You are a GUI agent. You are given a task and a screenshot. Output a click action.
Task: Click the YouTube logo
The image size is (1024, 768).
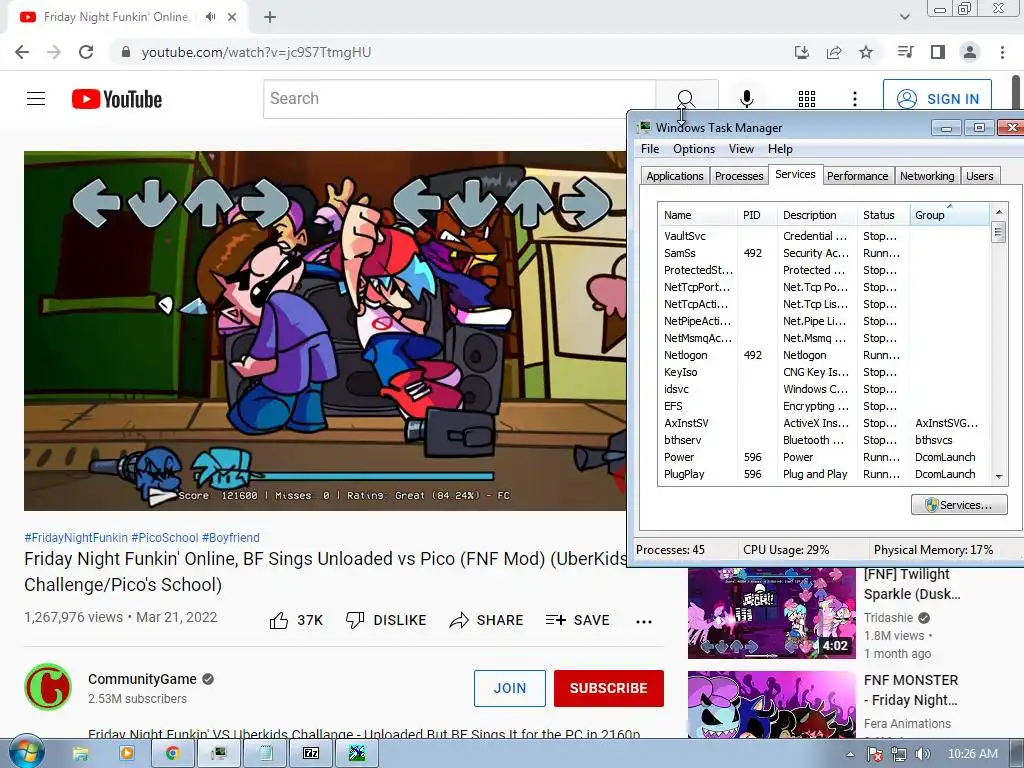[117, 99]
